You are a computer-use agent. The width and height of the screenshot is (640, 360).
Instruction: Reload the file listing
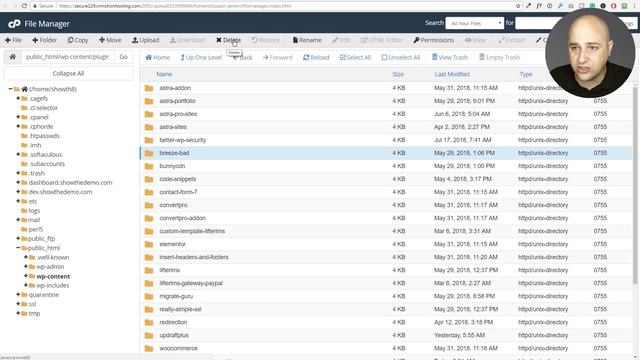click(316, 57)
